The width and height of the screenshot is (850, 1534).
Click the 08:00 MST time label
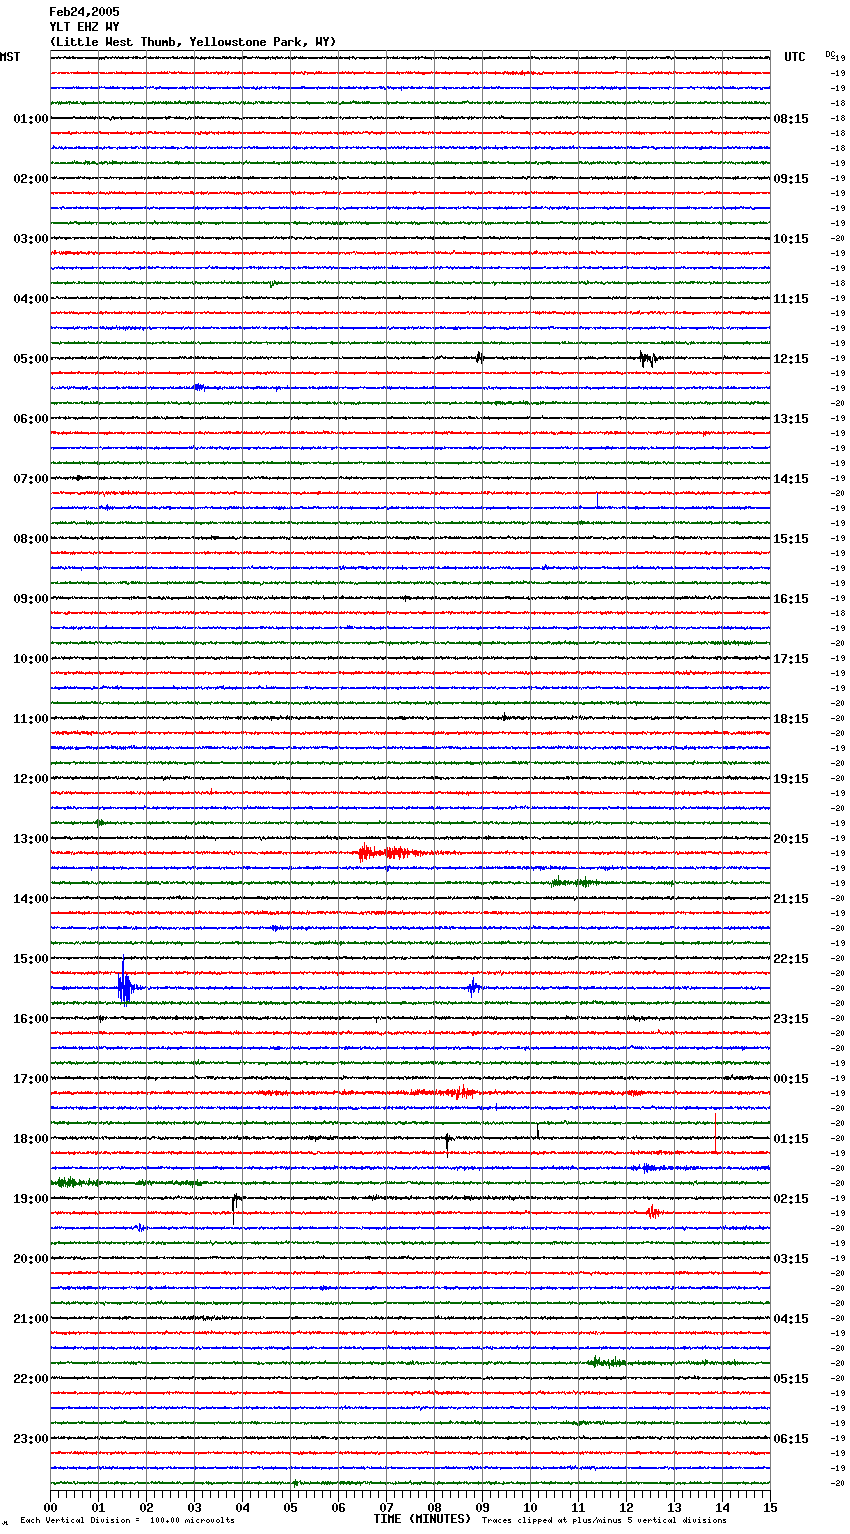click(30, 539)
